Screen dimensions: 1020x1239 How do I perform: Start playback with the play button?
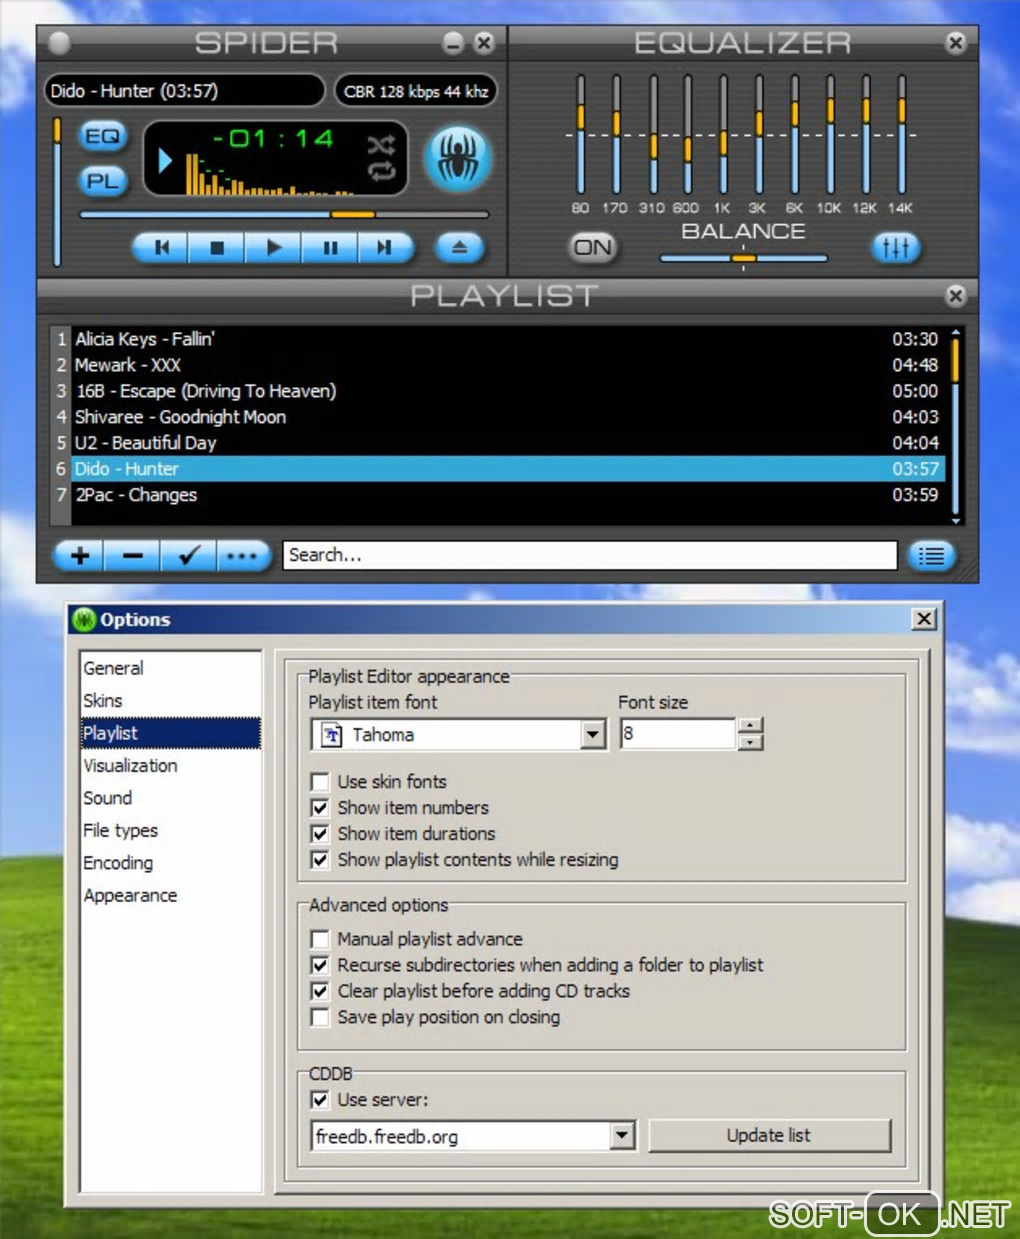273,248
